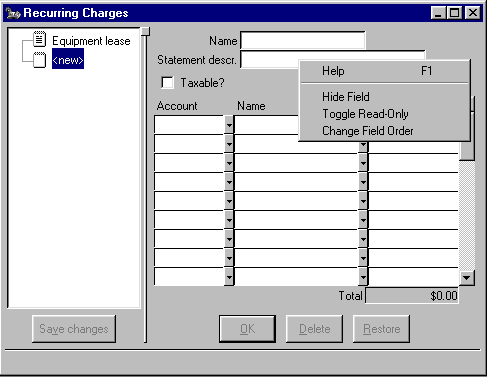Expand the fifth row's Account dropdown
Image resolution: width=487 pixels, height=377 pixels.
click(x=229, y=201)
